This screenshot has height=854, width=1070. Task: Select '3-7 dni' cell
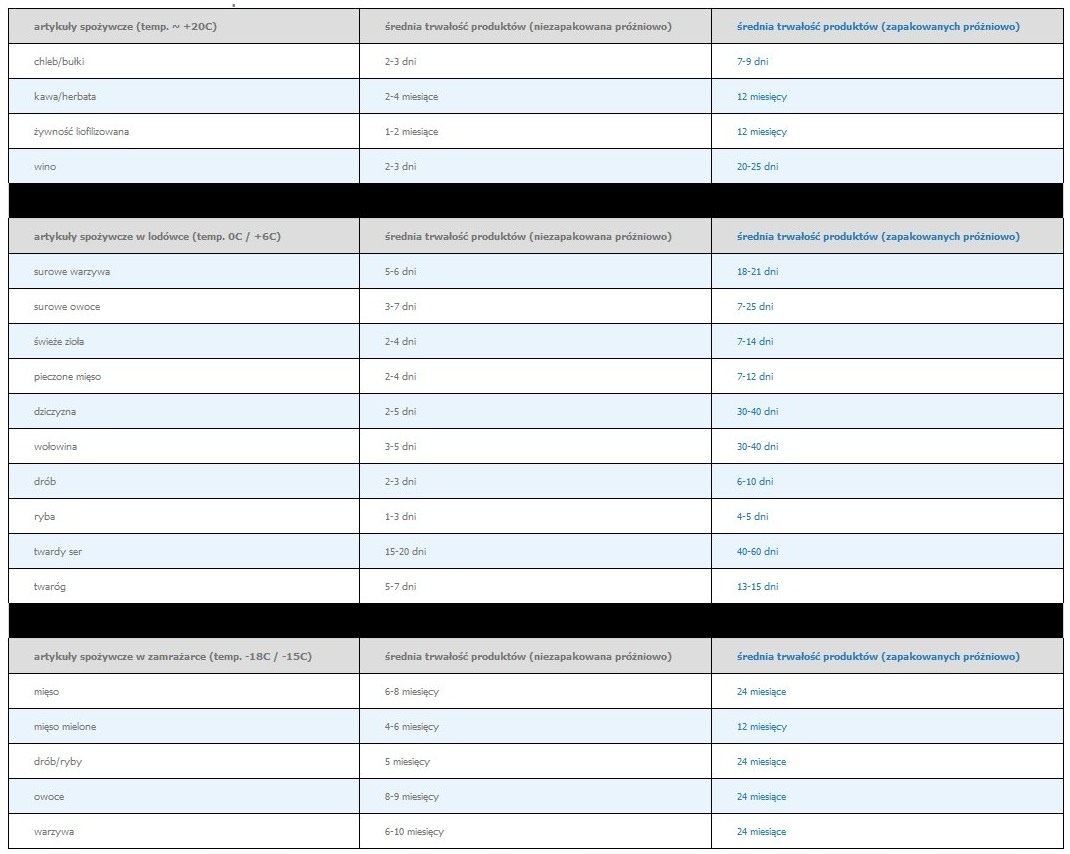coord(535,307)
